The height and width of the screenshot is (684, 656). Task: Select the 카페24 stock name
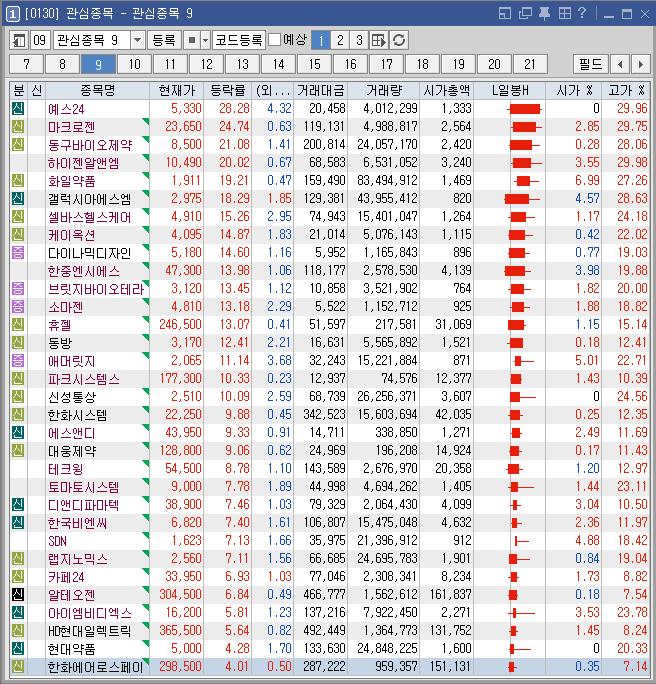66,577
